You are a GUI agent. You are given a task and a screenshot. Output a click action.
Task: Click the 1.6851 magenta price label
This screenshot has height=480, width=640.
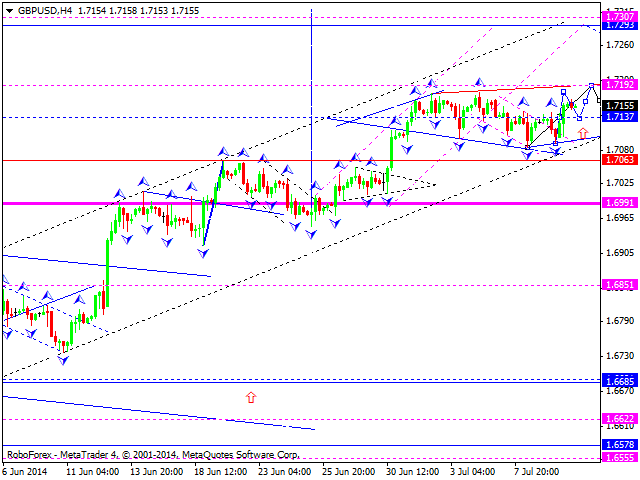(x=619, y=284)
